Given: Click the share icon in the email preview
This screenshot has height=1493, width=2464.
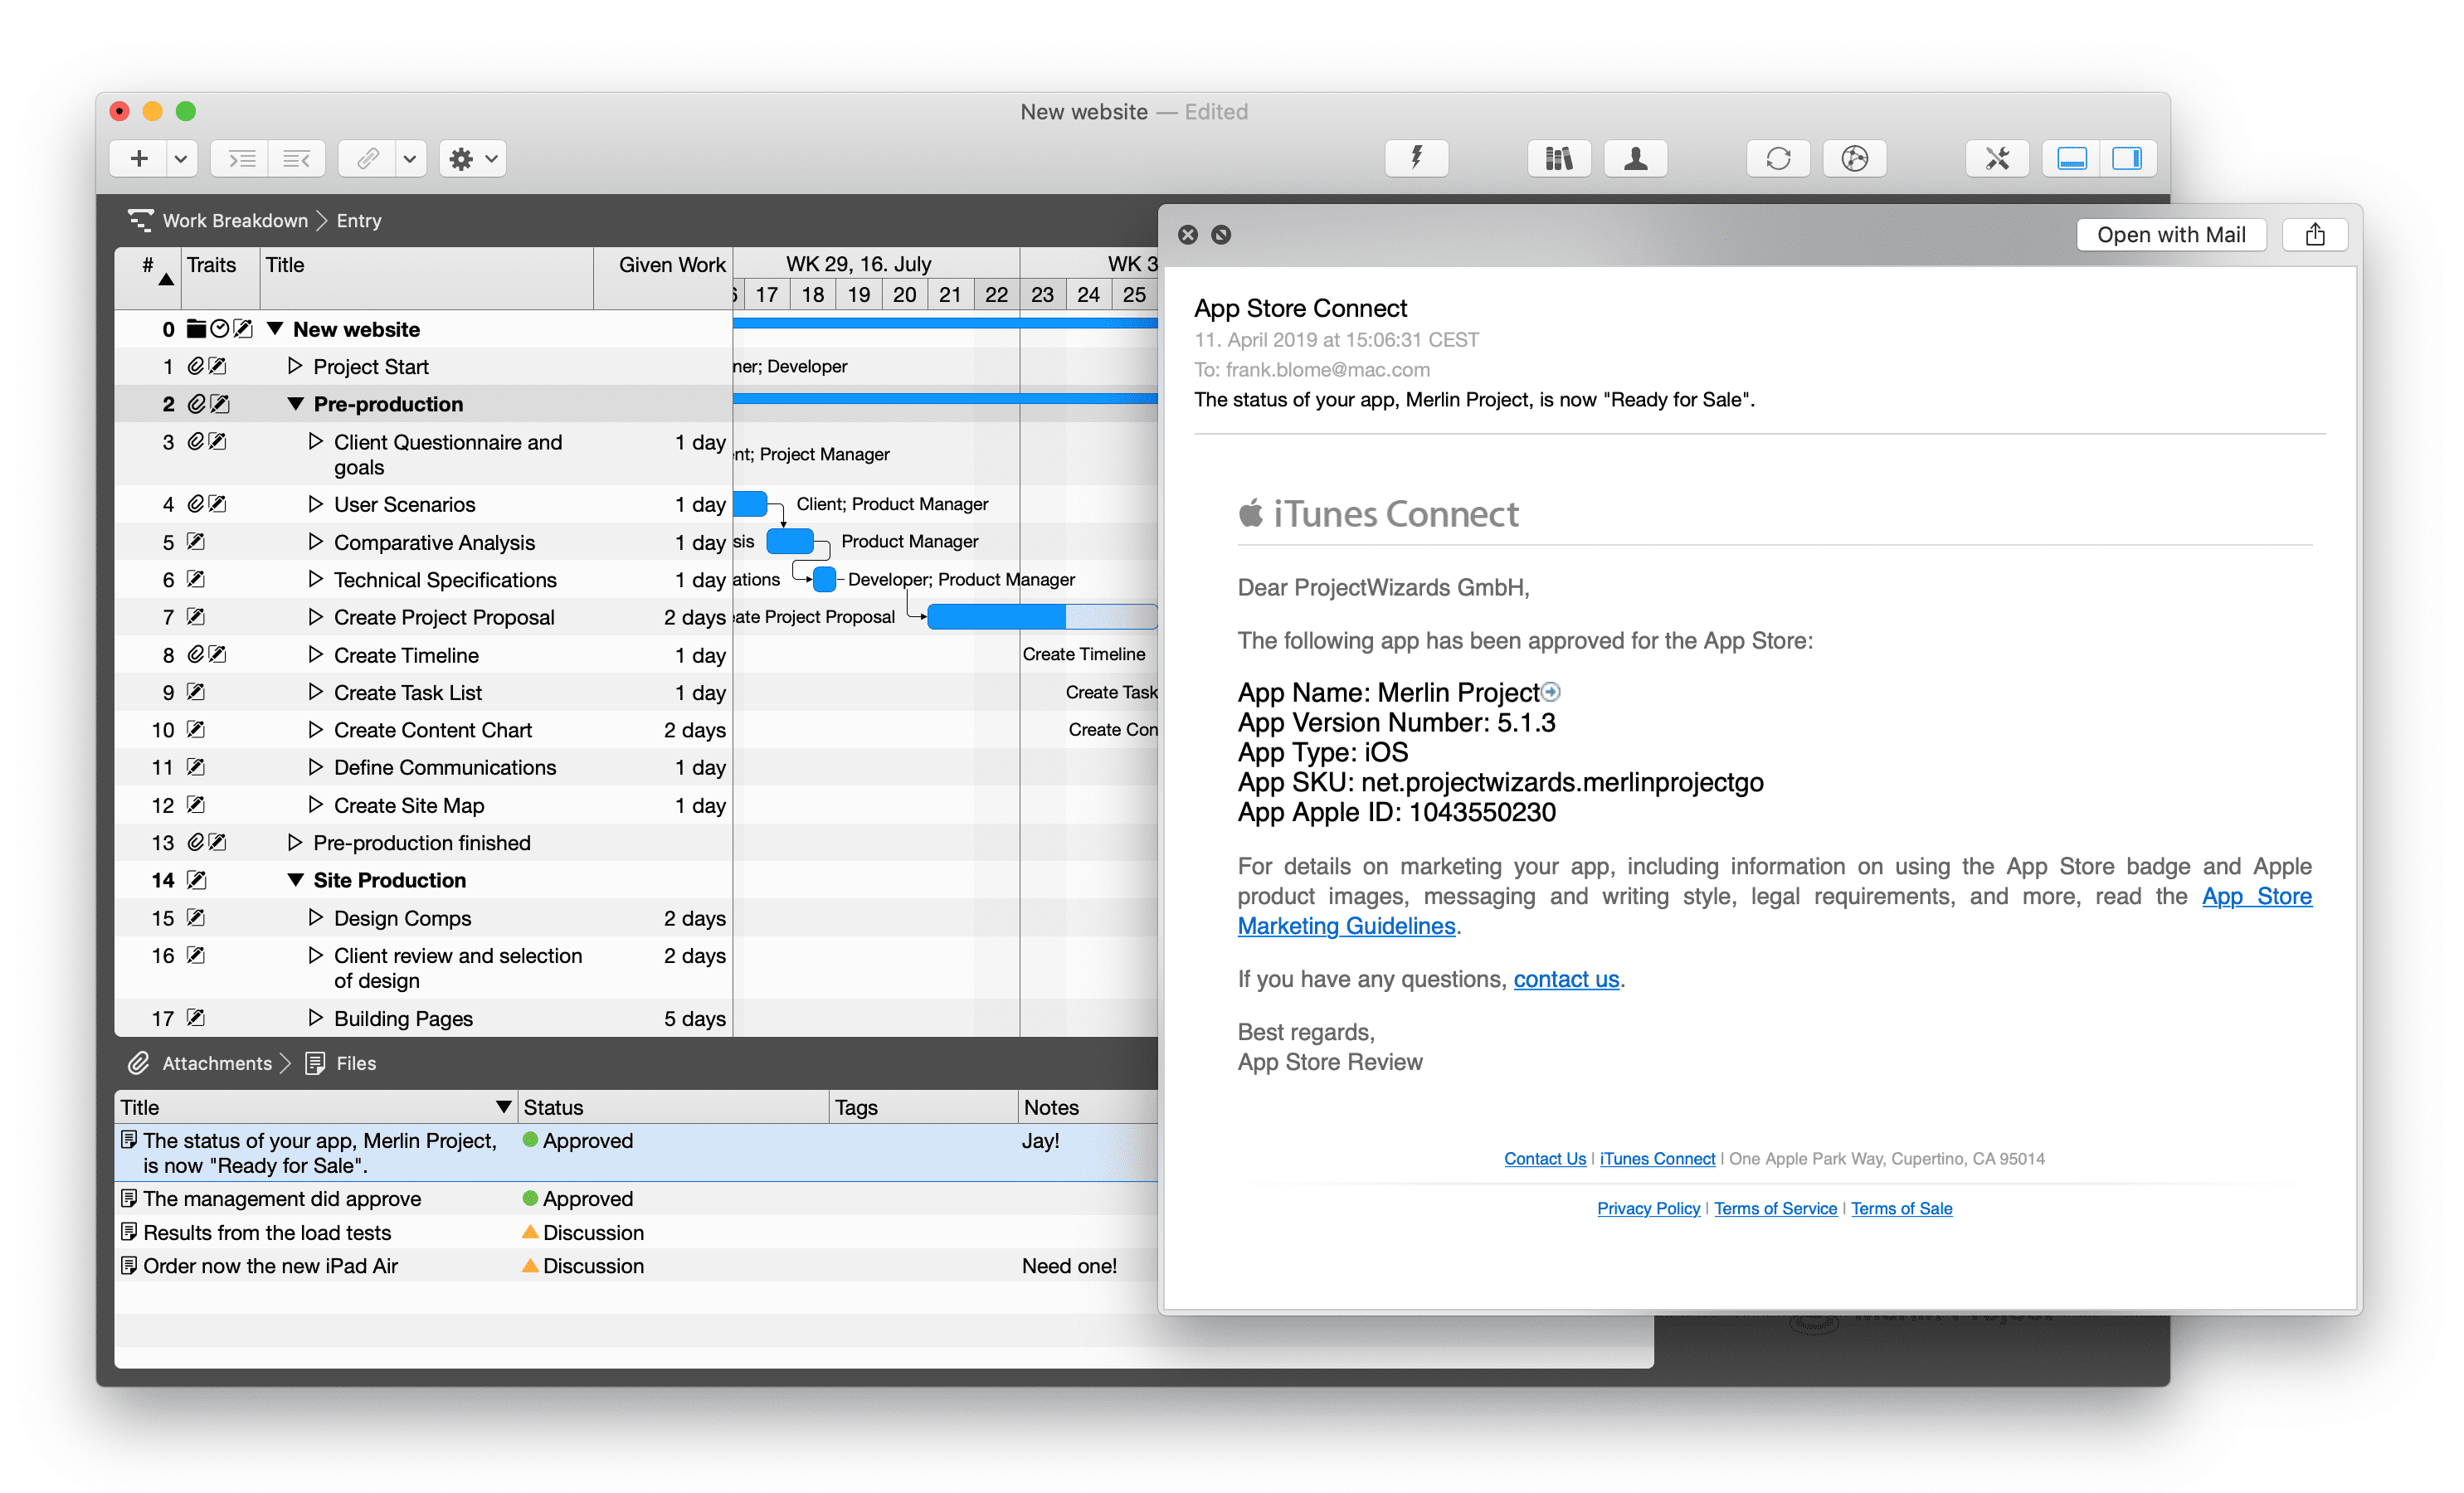Looking at the screenshot, I should pyautogui.click(x=2315, y=234).
